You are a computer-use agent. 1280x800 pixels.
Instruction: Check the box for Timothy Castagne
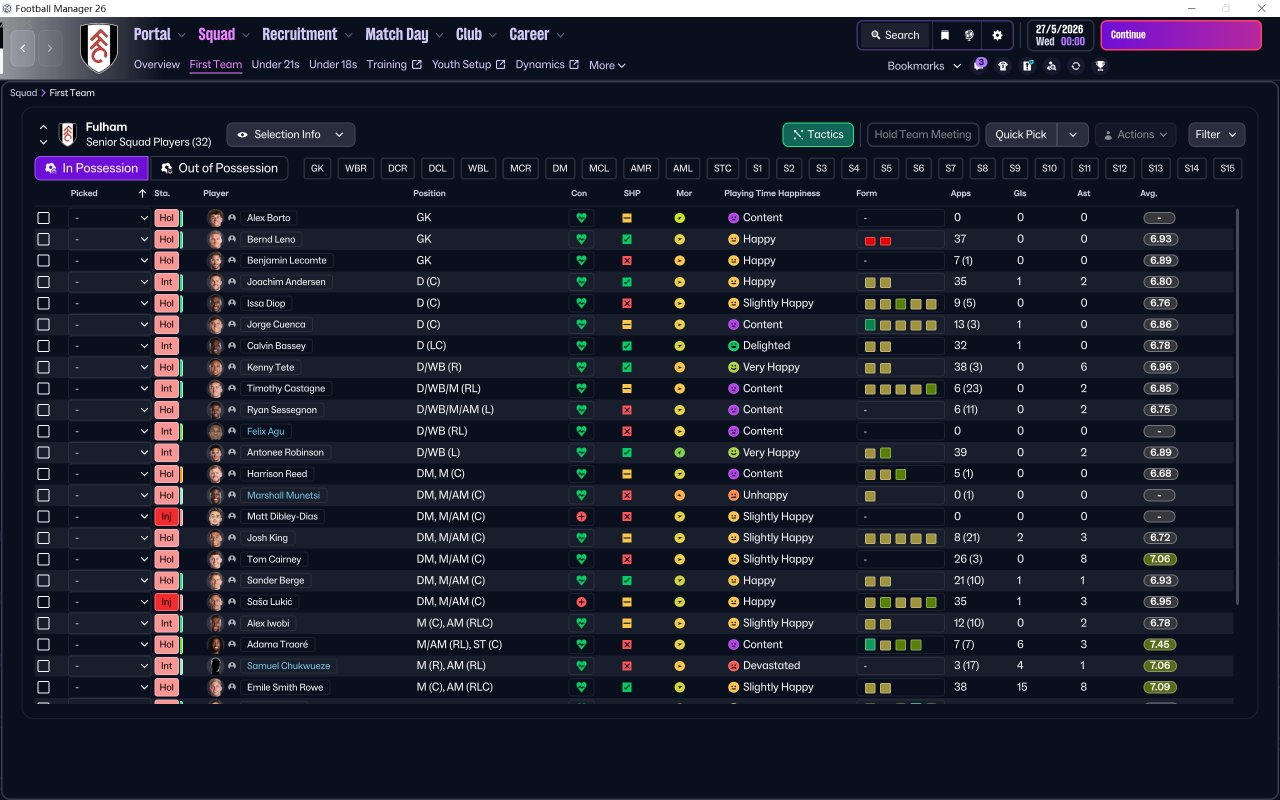(x=43, y=388)
